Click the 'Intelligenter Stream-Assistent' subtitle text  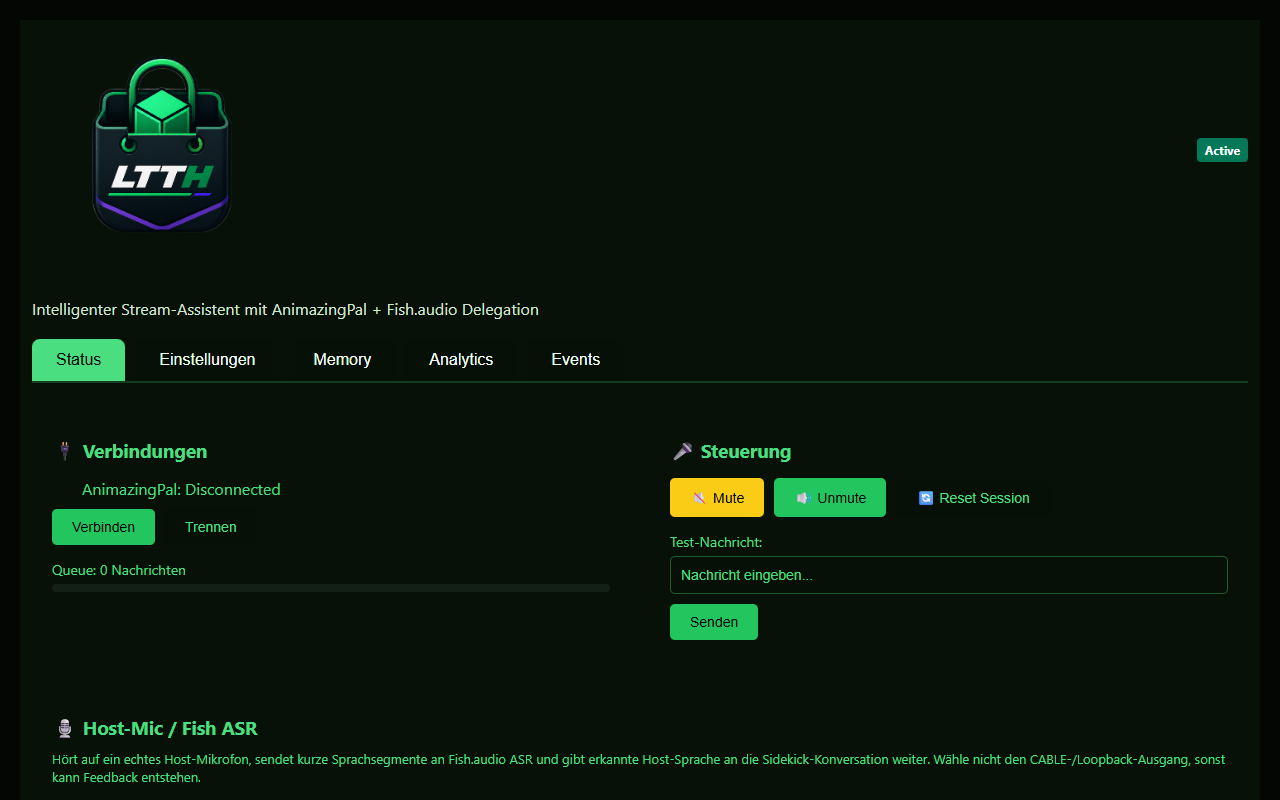285,310
